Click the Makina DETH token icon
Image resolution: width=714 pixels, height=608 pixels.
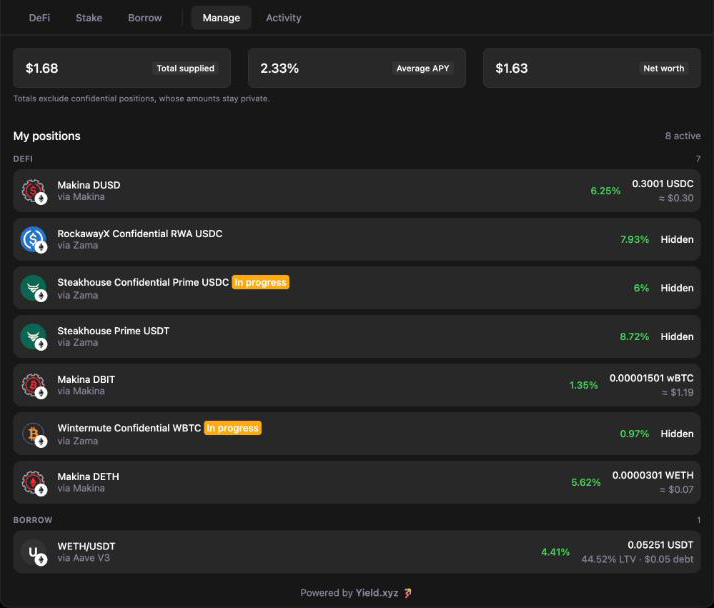34,482
